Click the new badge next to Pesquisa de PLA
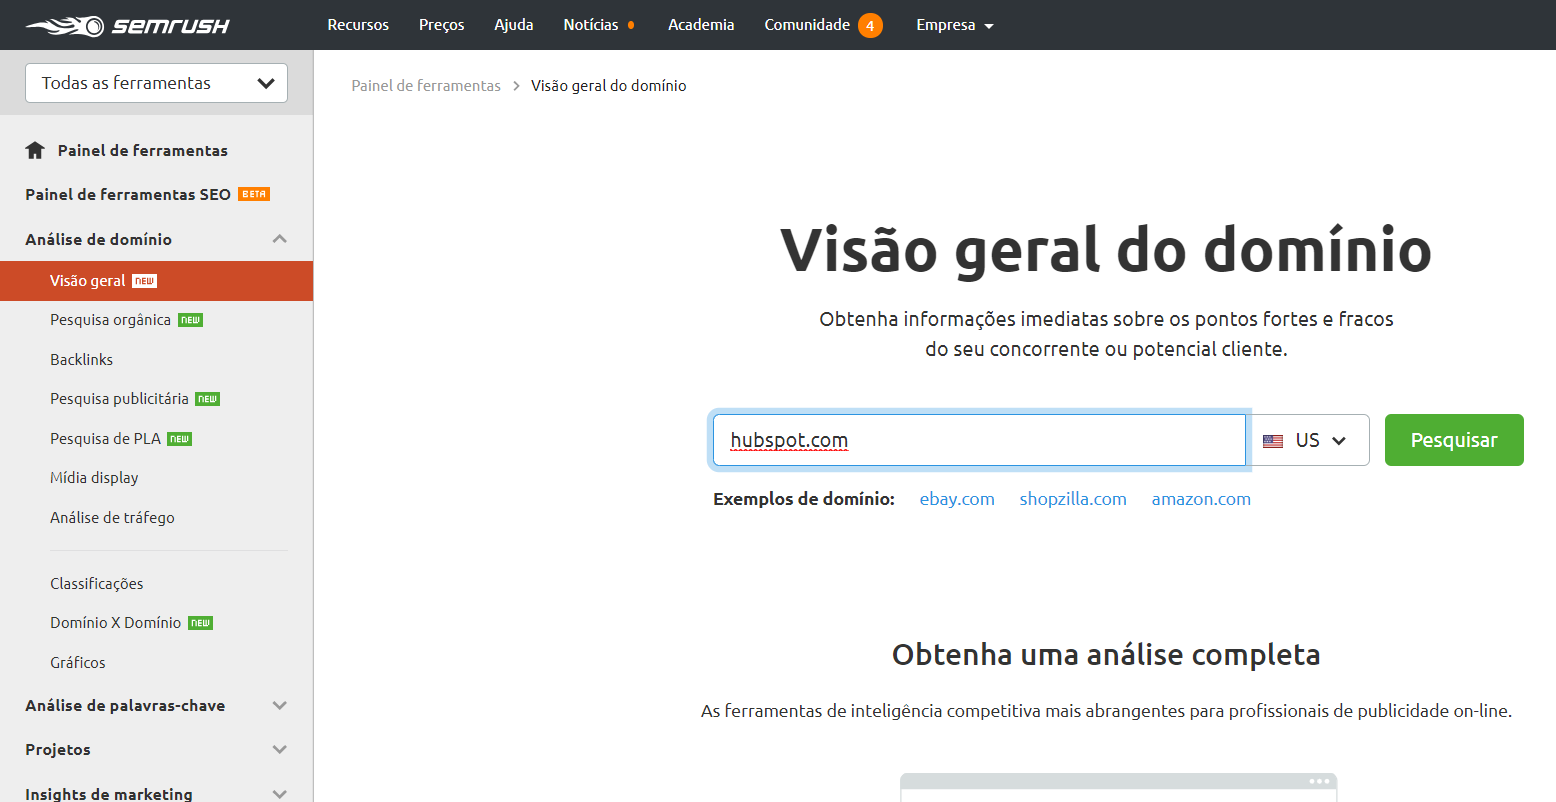The height and width of the screenshot is (802, 1556). click(x=180, y=439)
